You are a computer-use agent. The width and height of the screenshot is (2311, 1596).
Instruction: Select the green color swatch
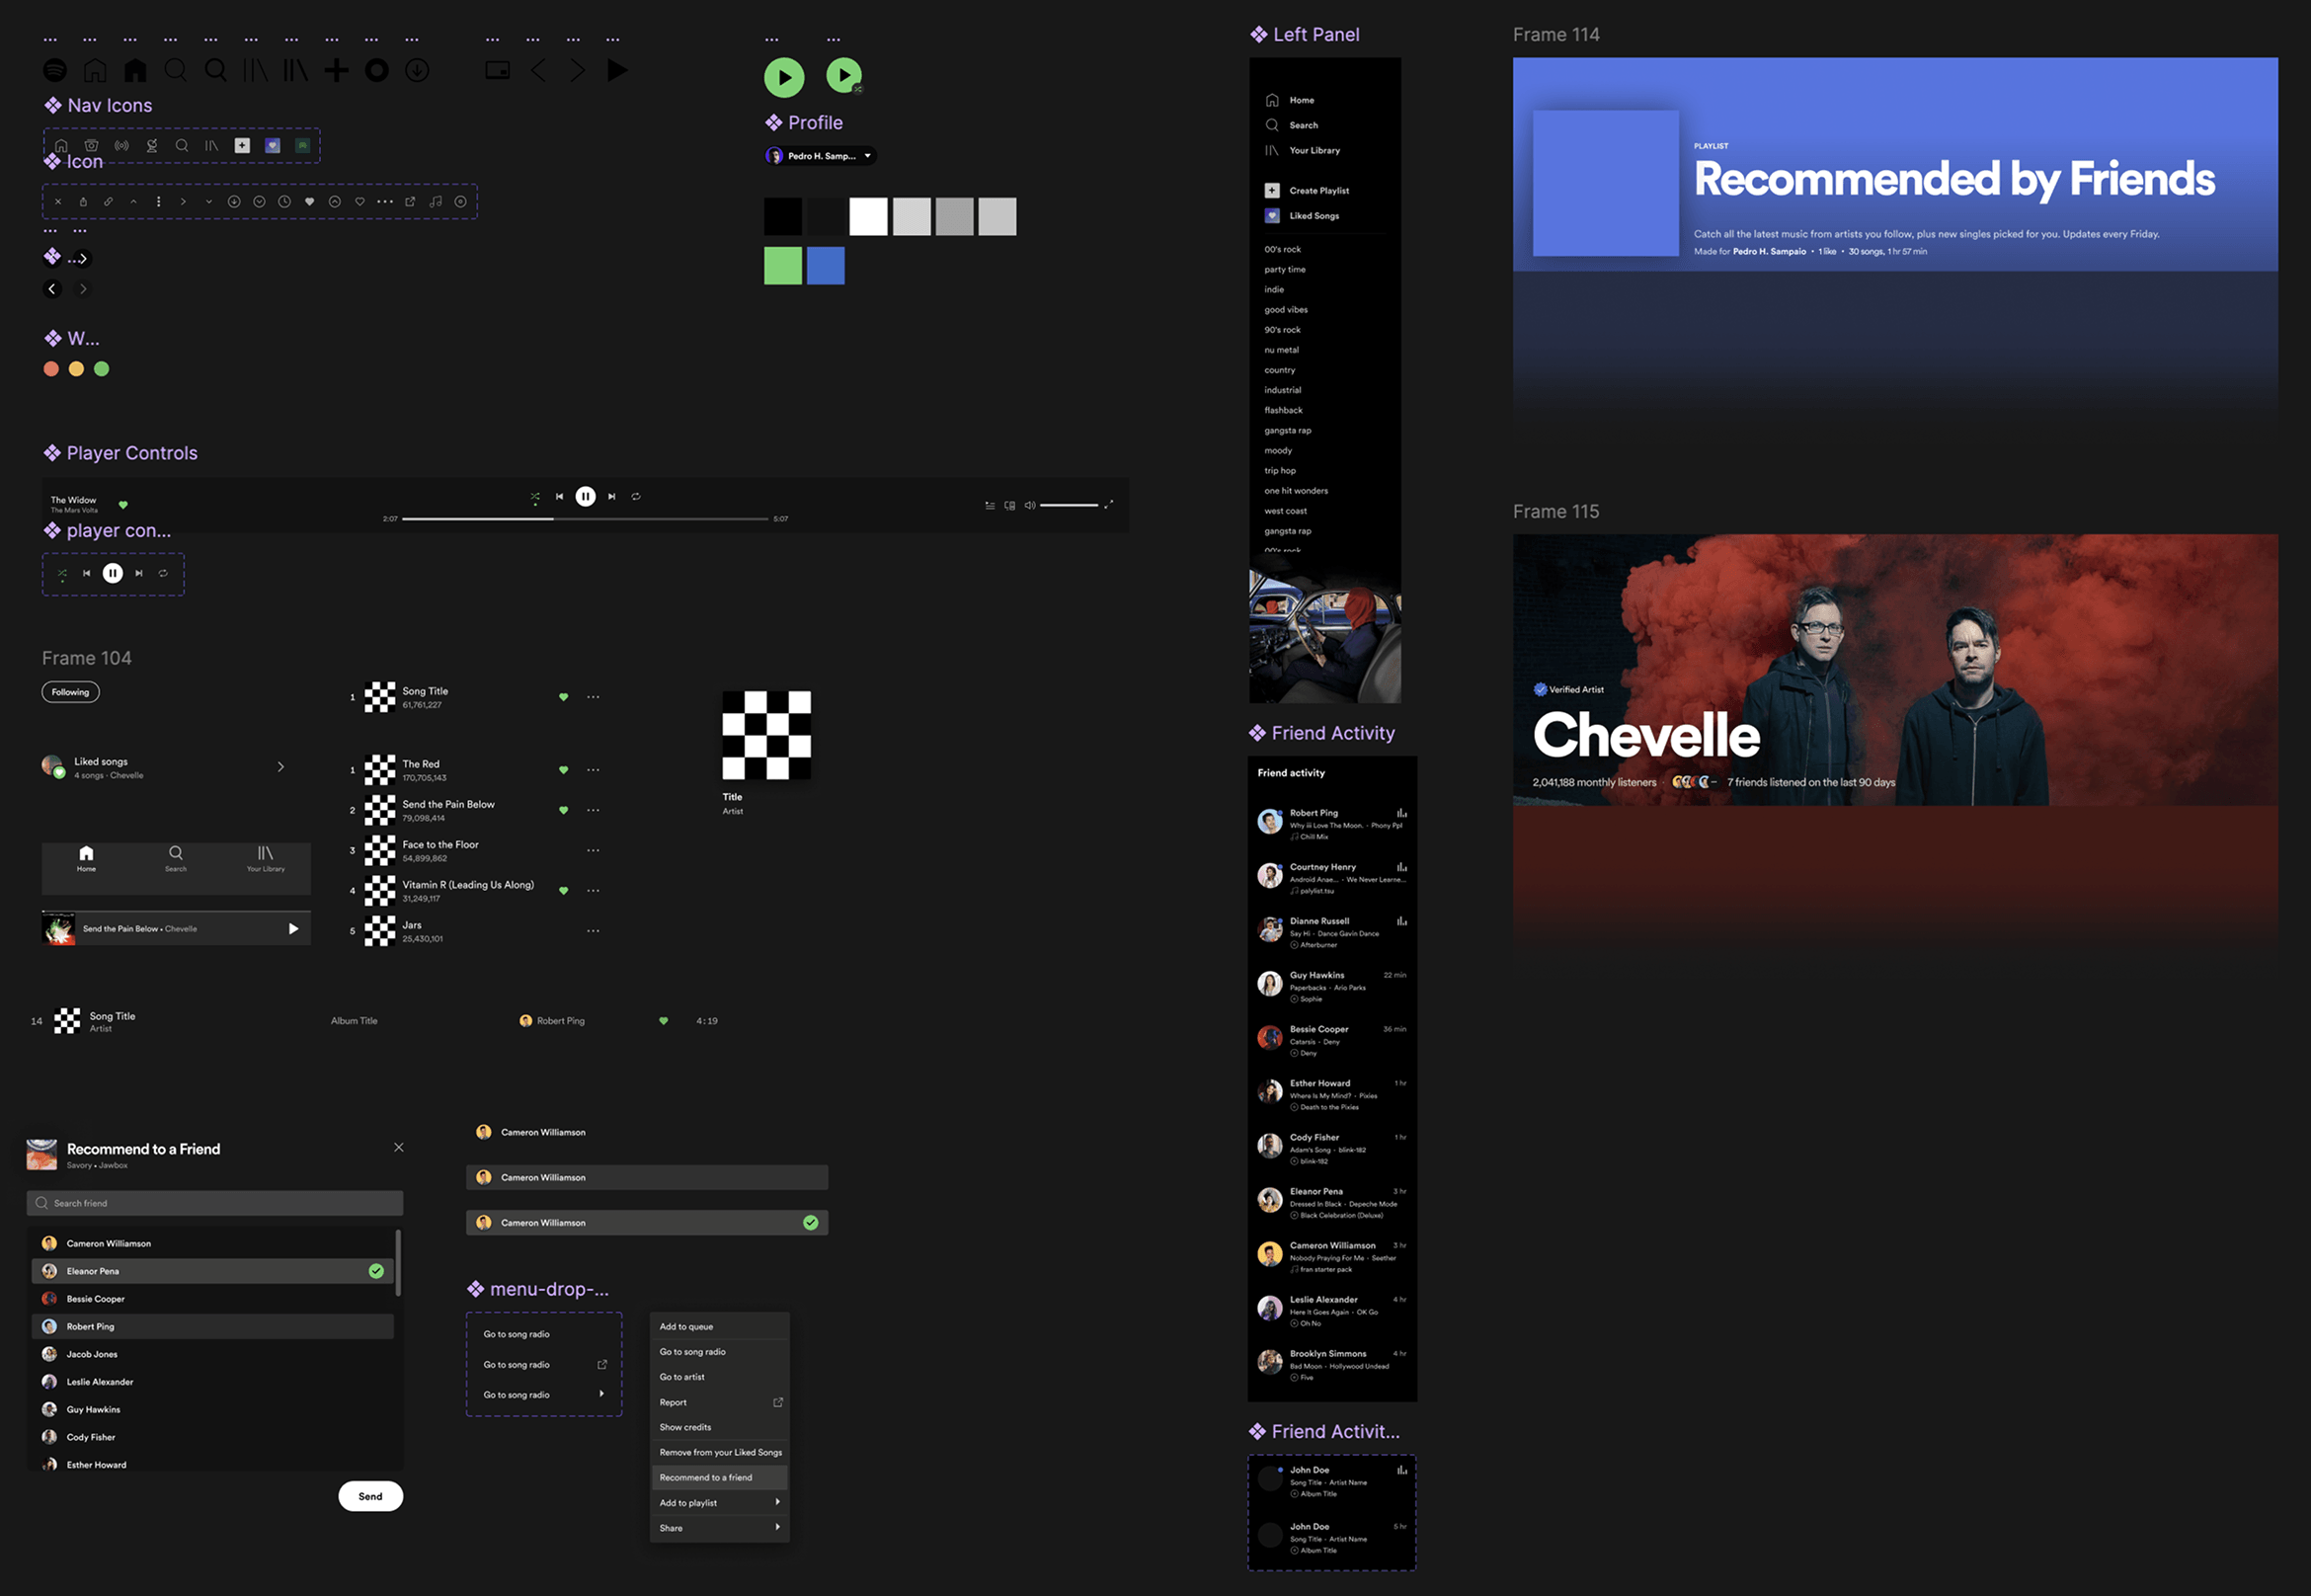click(783, 266)
